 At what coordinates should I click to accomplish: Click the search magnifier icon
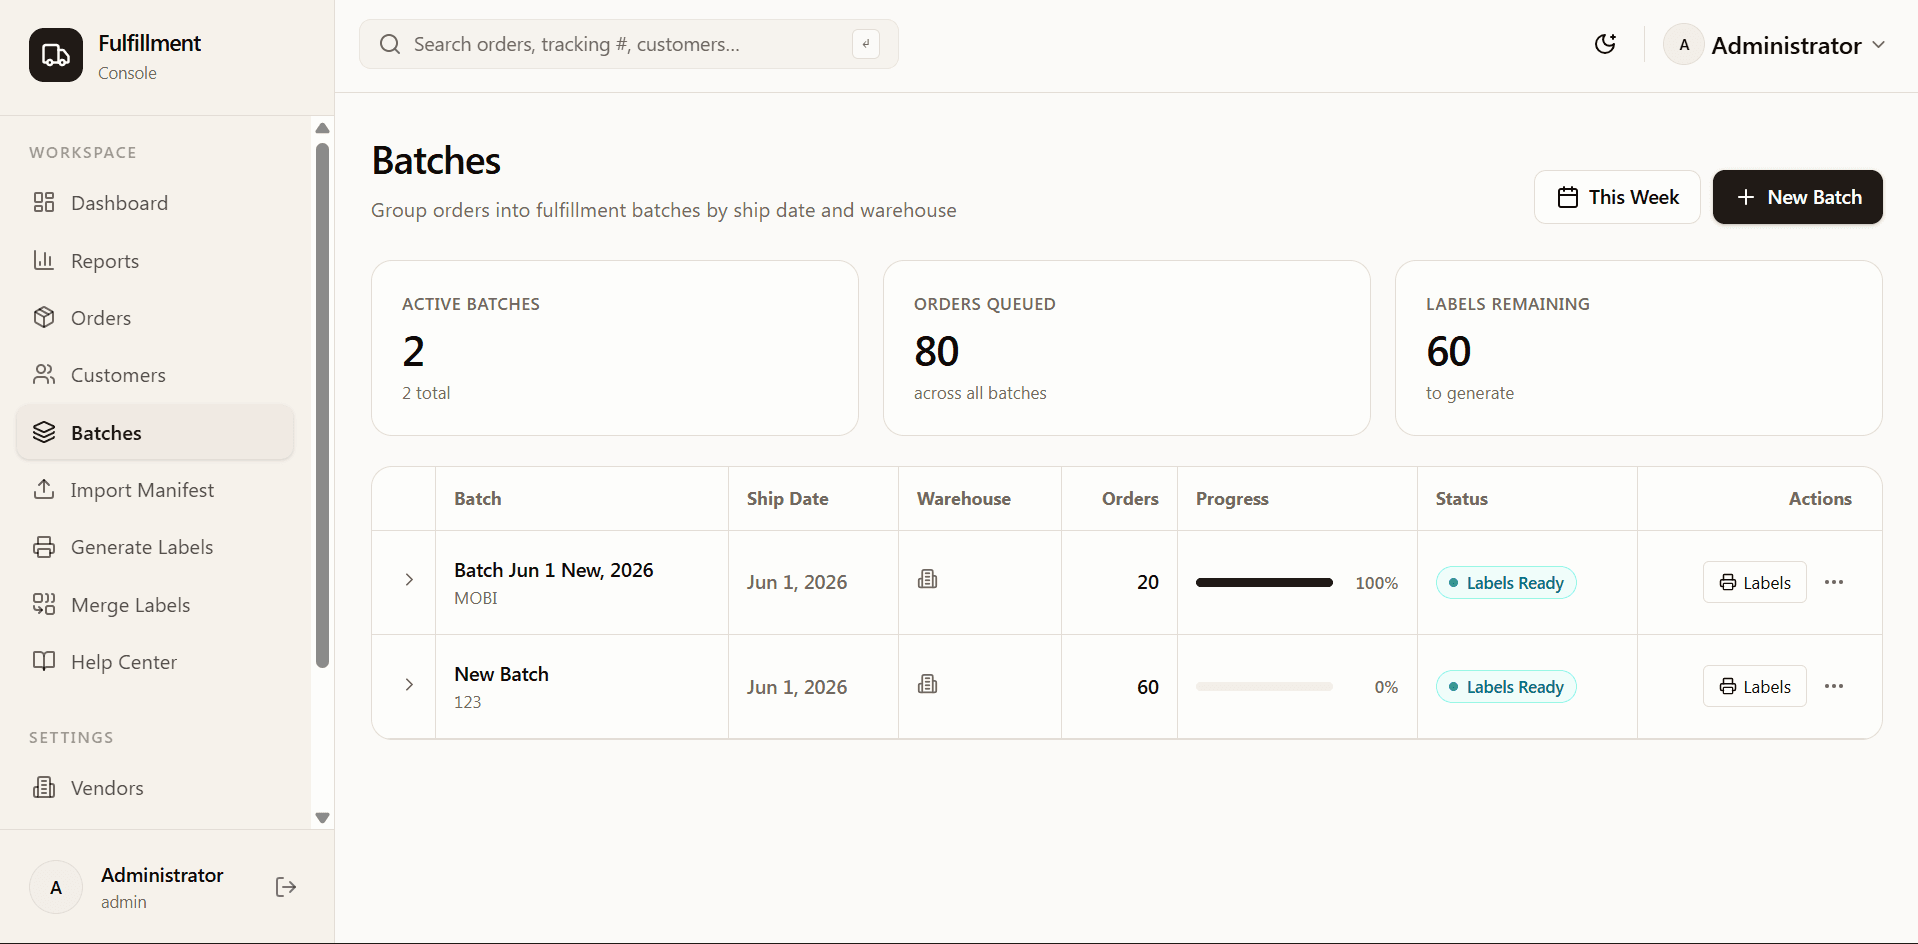tap(390, 44)
